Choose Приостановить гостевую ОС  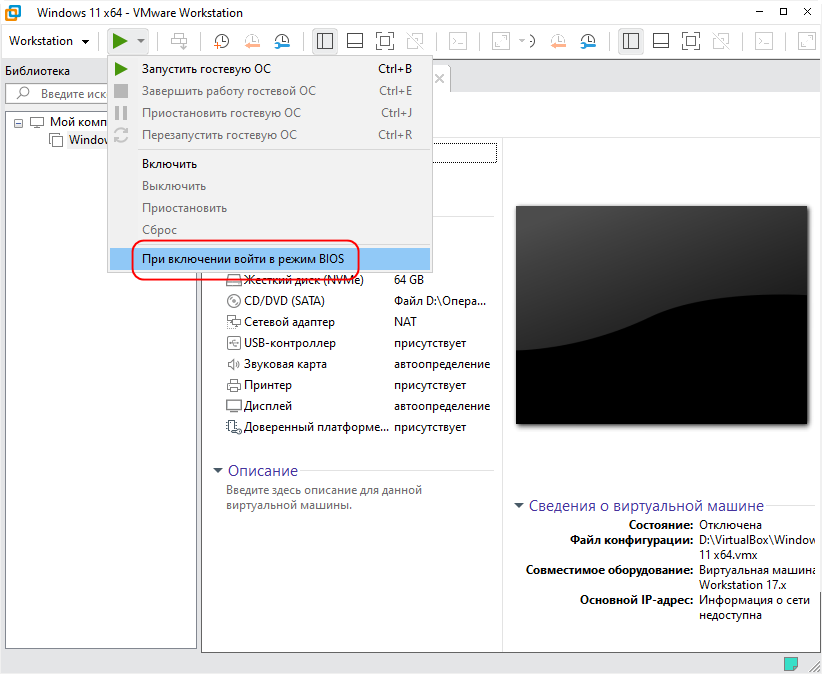pos(269,113)
